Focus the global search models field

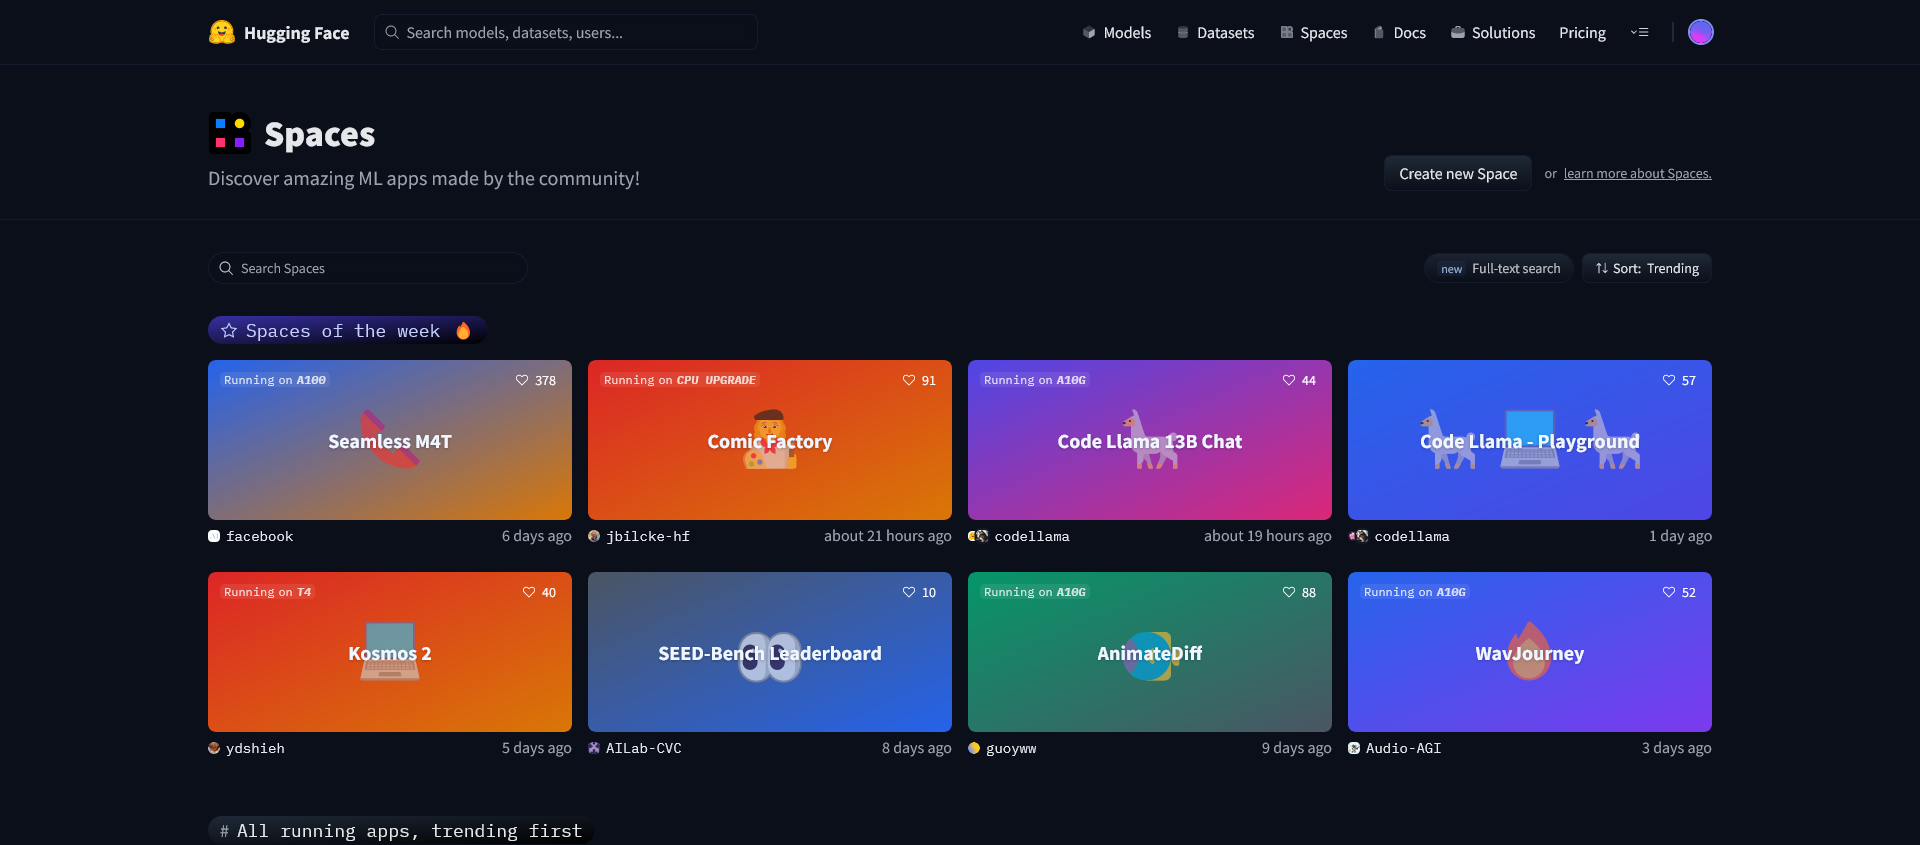[566, 32]
